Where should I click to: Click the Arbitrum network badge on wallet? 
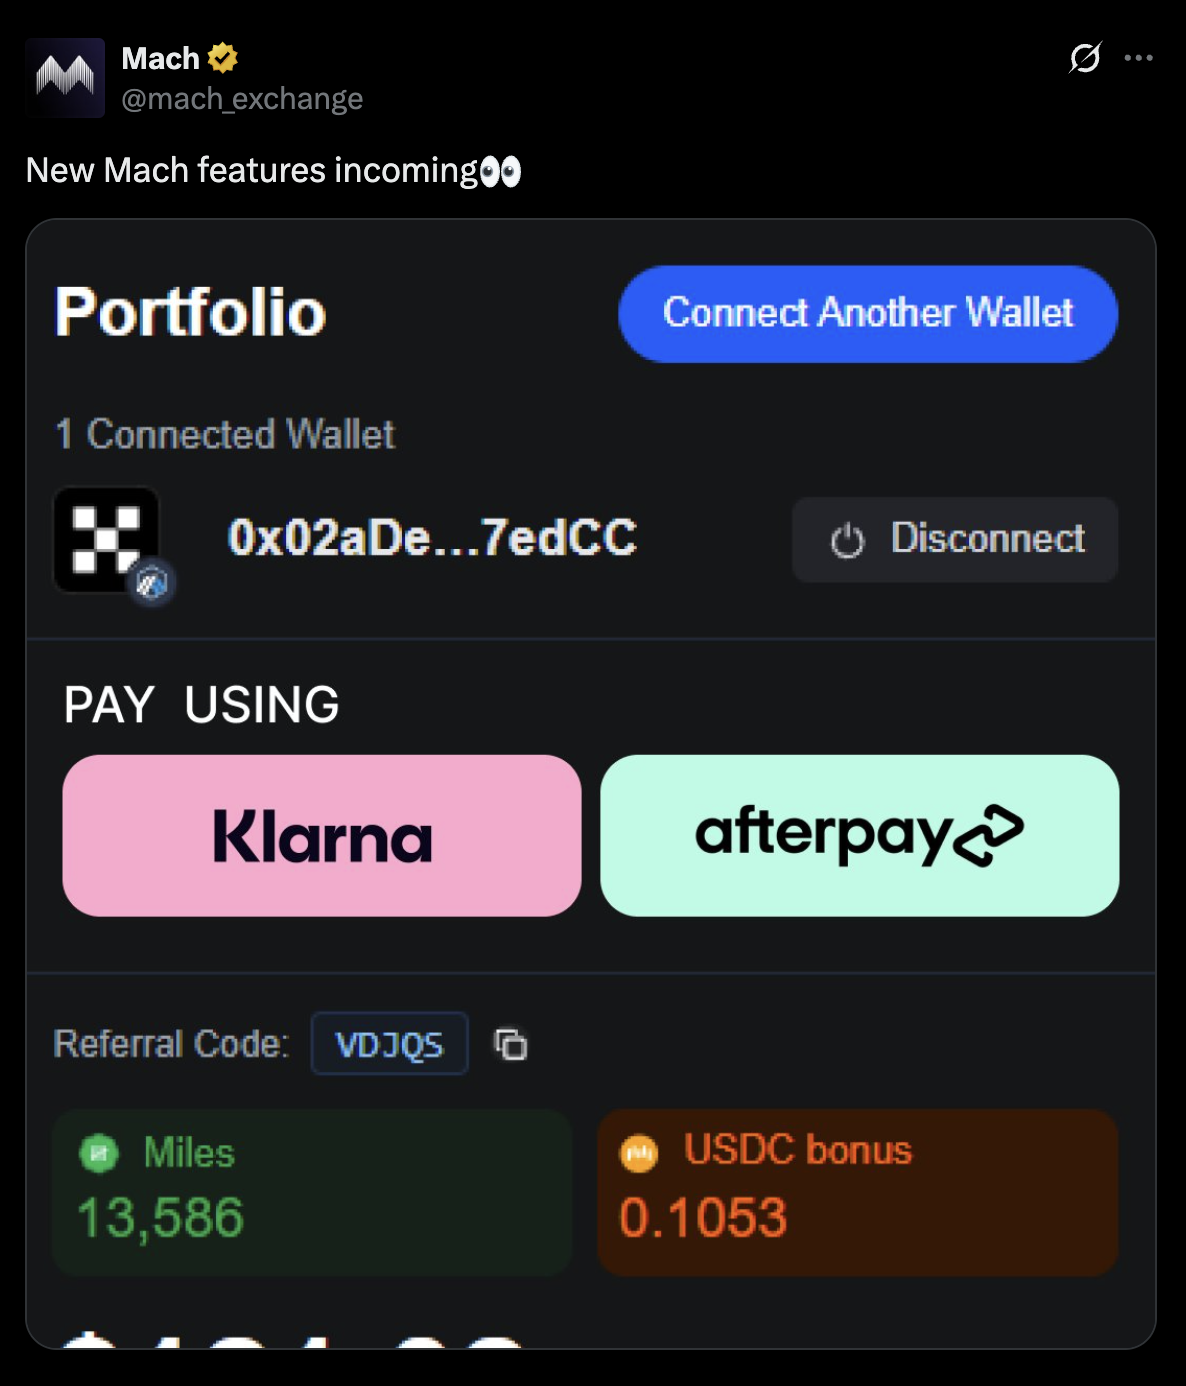[x=152, y=582]
